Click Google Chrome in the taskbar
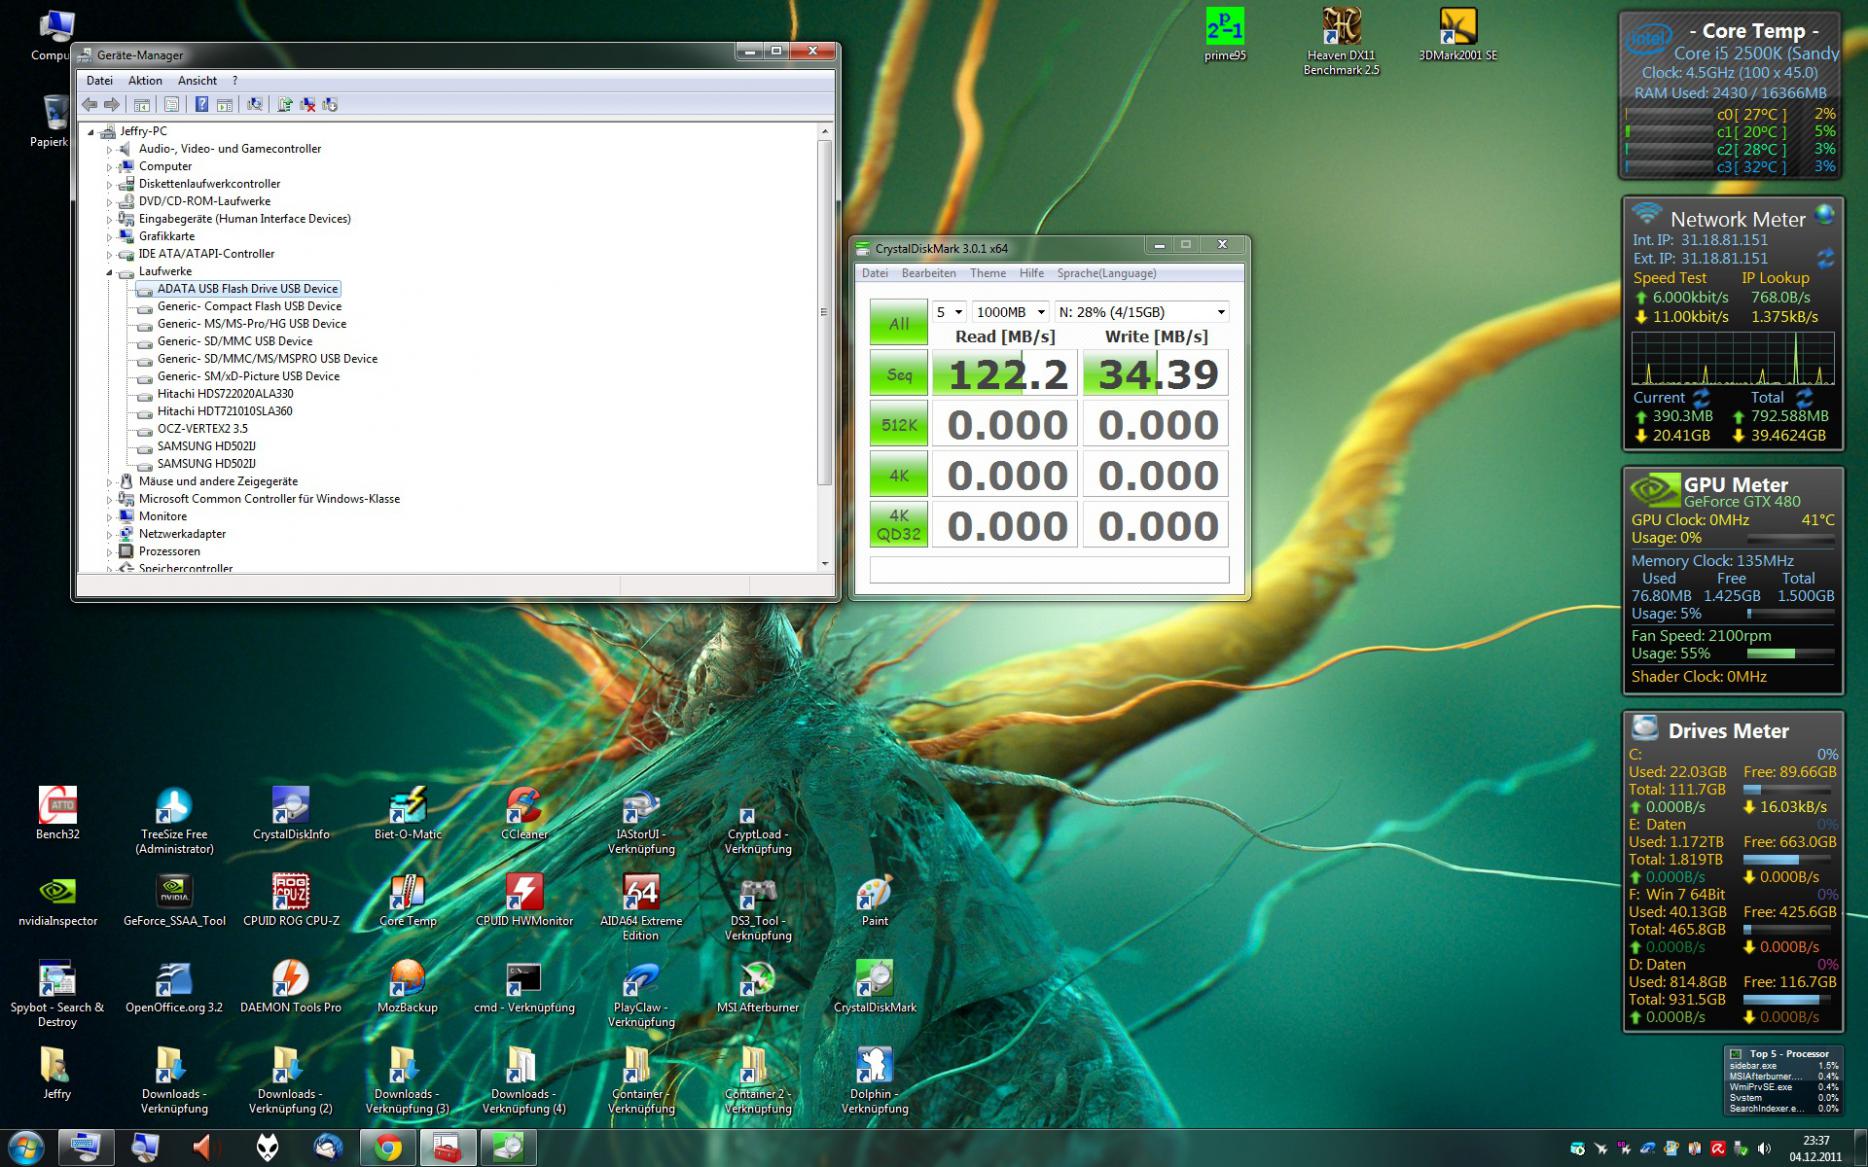The image size is (1868, 1167). pos(388,1148)
